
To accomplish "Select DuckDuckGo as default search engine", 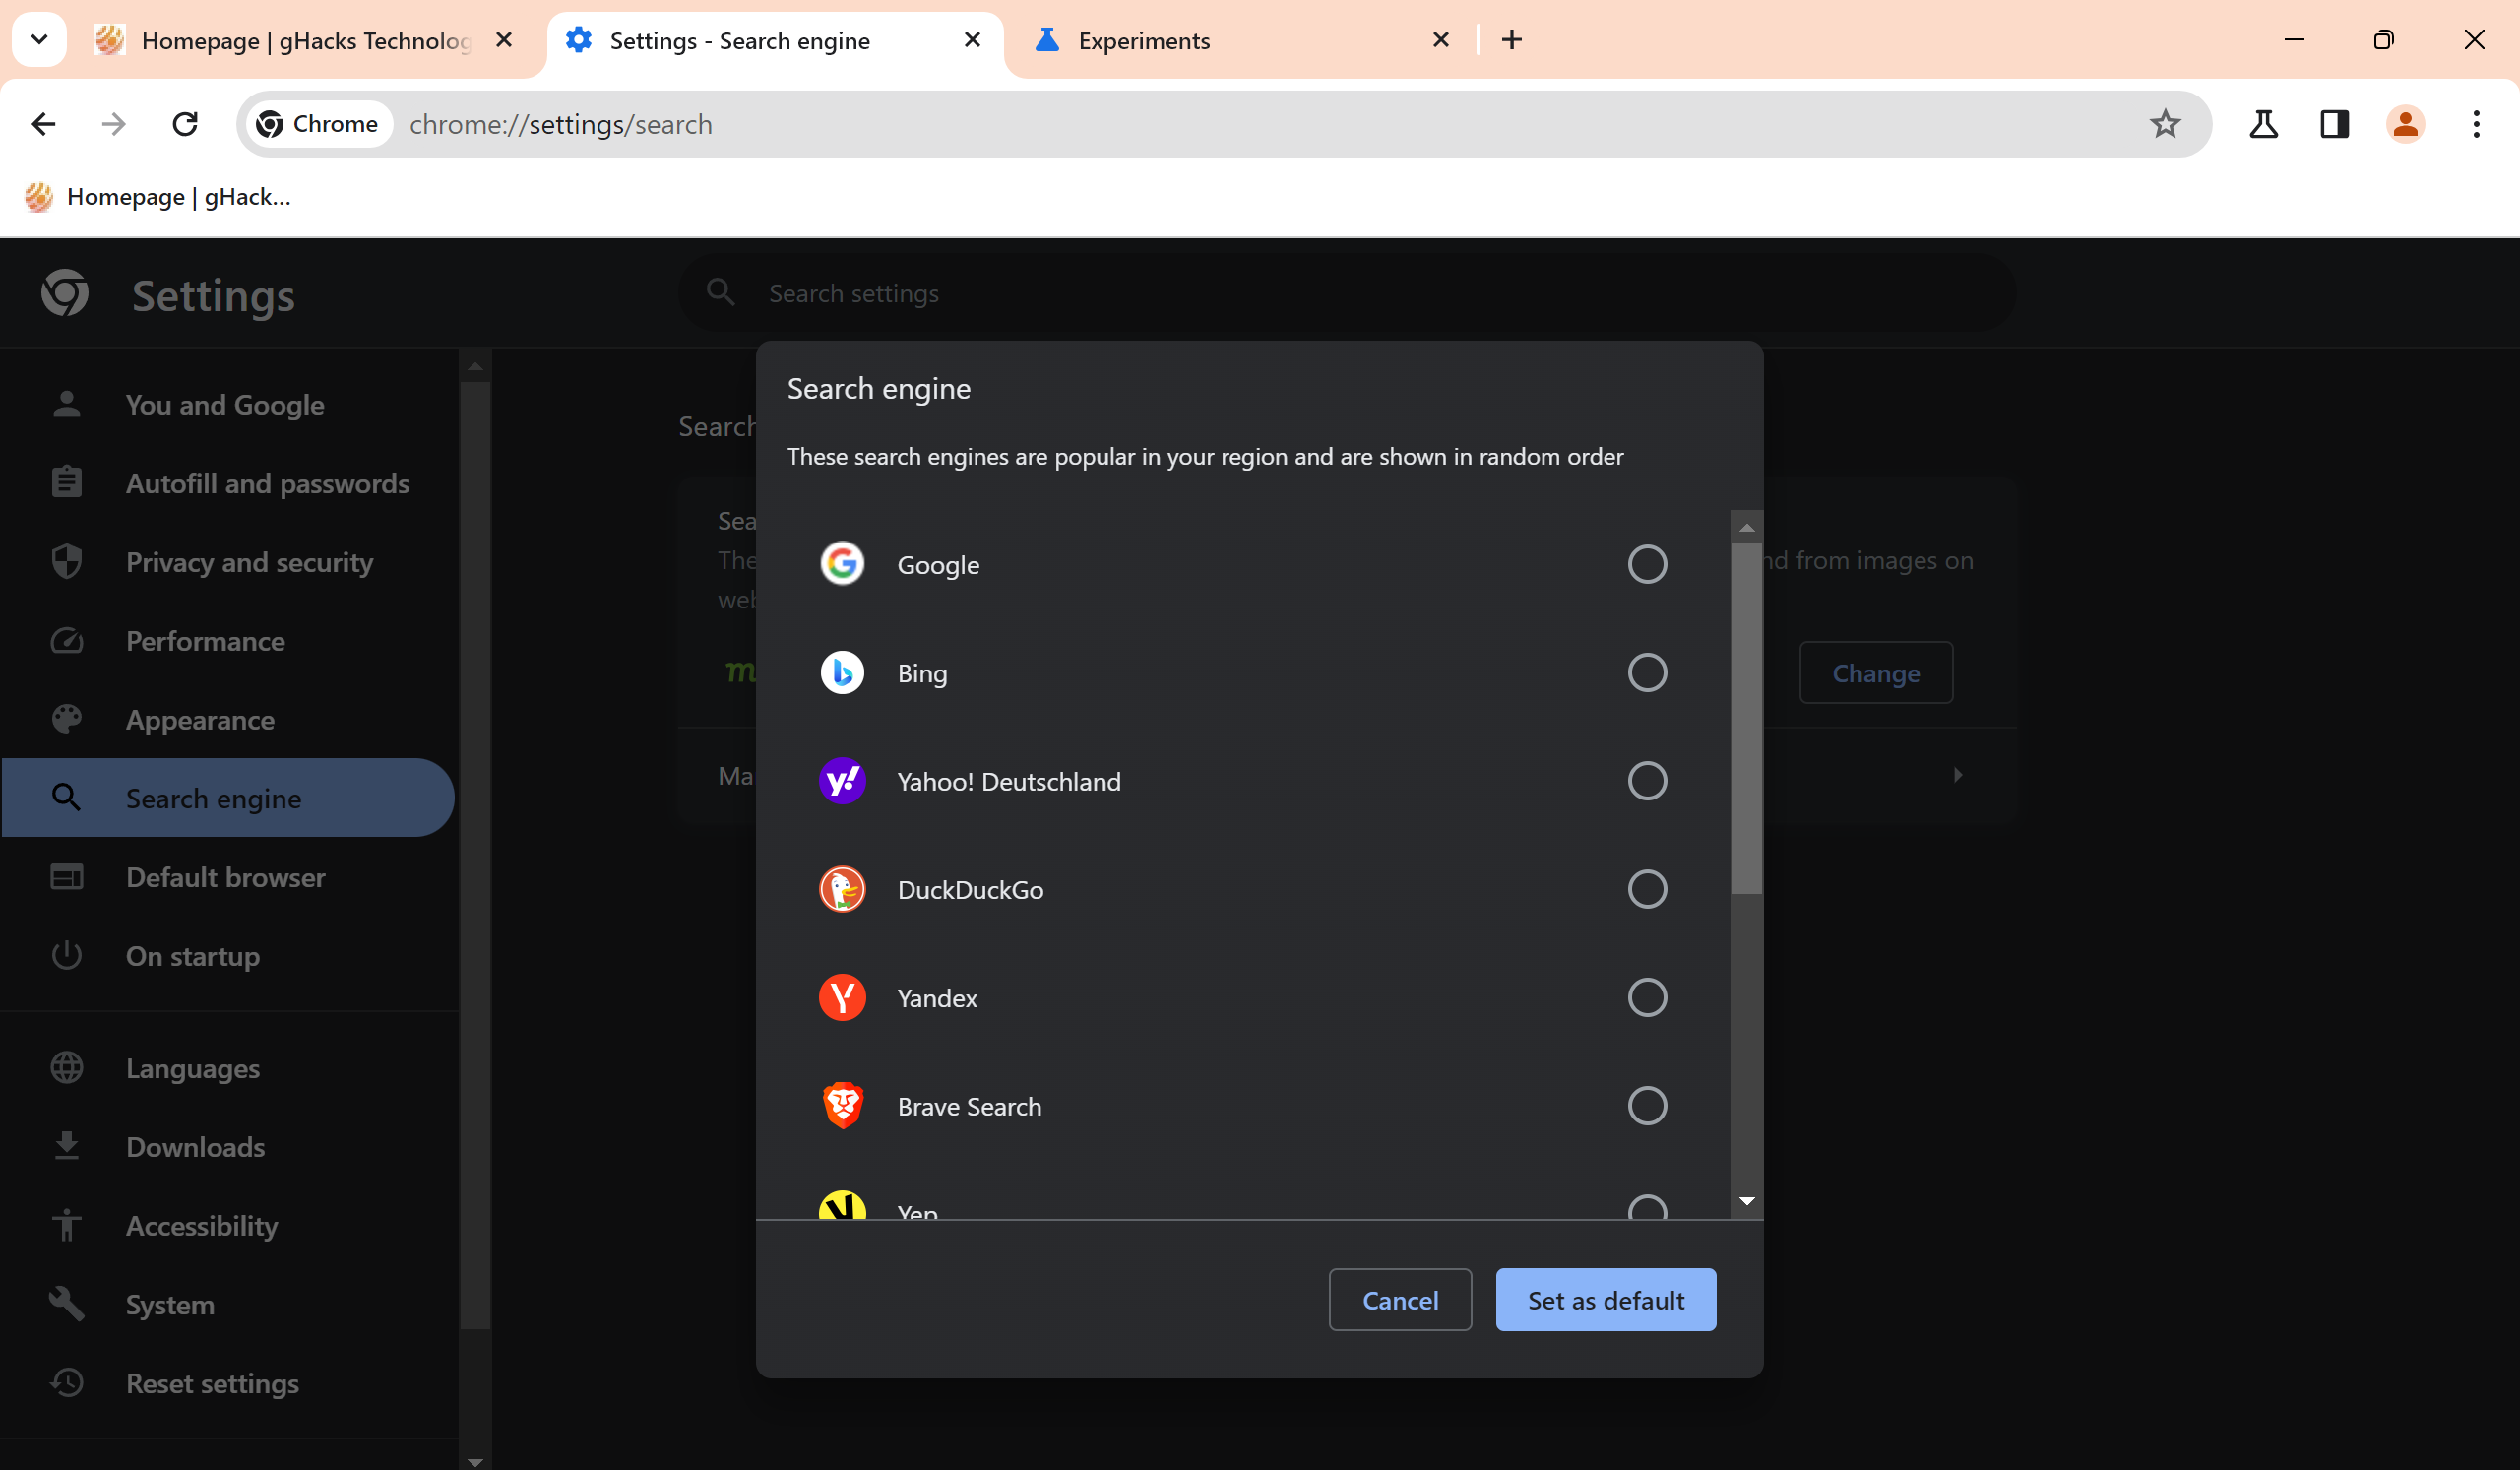I will pos(1646,889).
